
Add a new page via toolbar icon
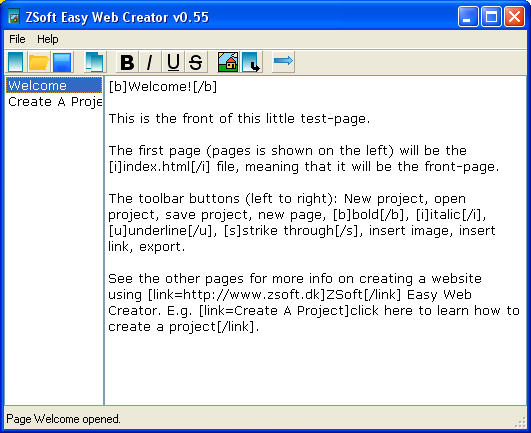pos(95,62)
